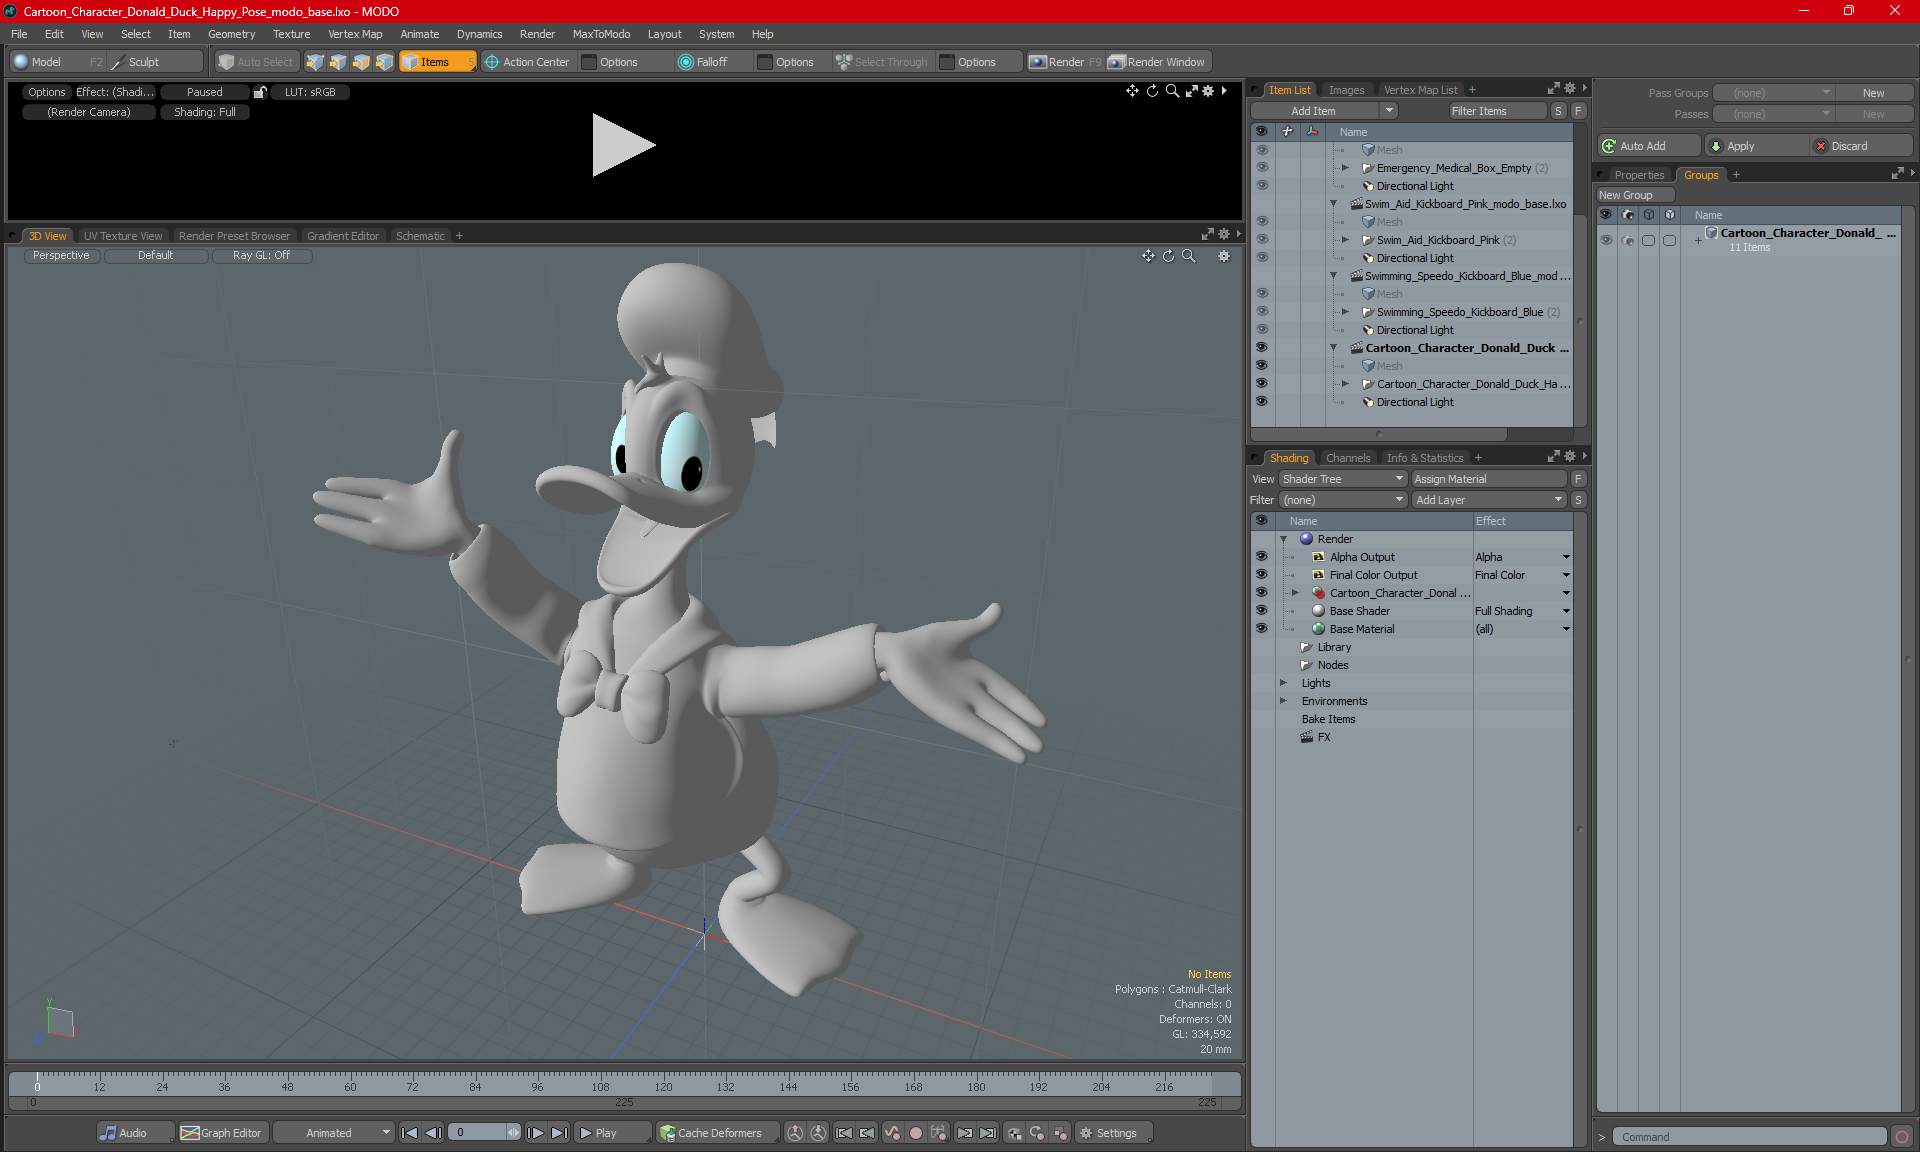Step to previous frame button
Viewport: 1920px width, 1152px height.
click(x=433, y=1133)
